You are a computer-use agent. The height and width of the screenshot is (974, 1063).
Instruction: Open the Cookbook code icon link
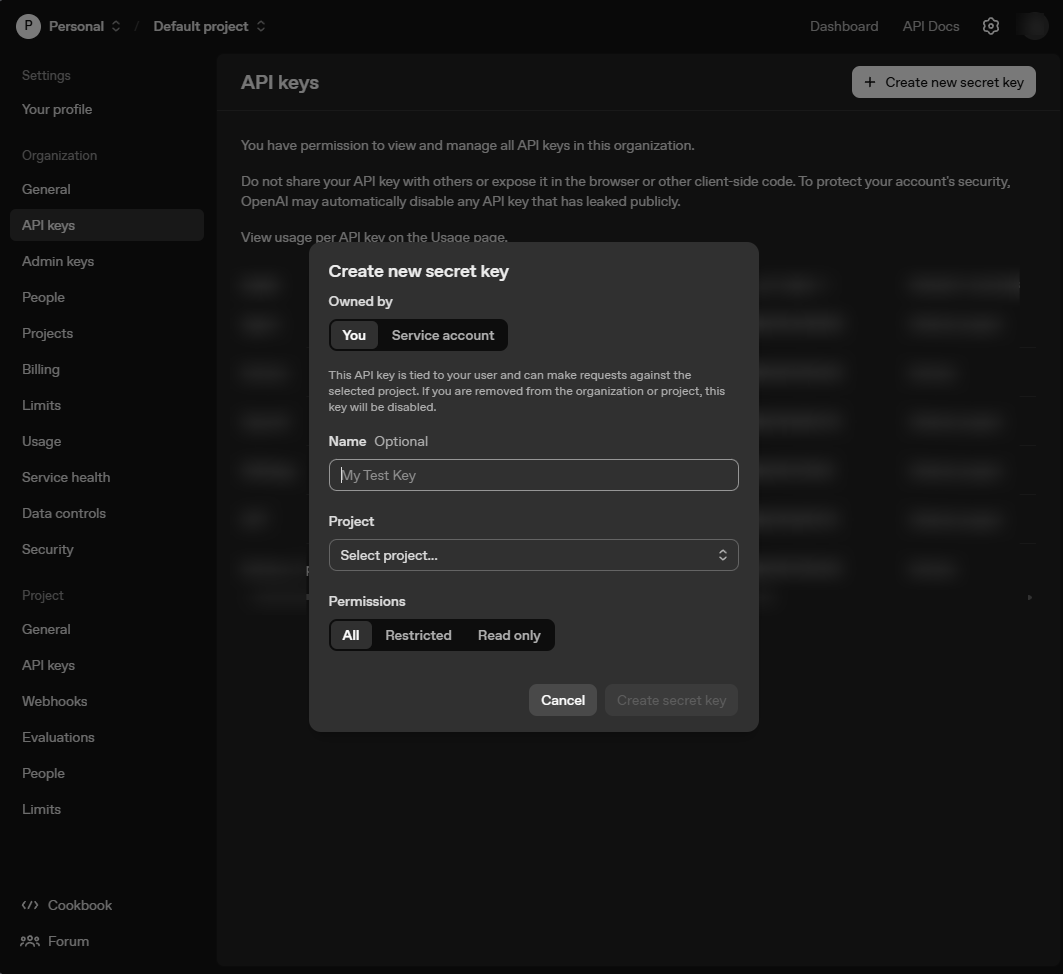click(30, 905)
